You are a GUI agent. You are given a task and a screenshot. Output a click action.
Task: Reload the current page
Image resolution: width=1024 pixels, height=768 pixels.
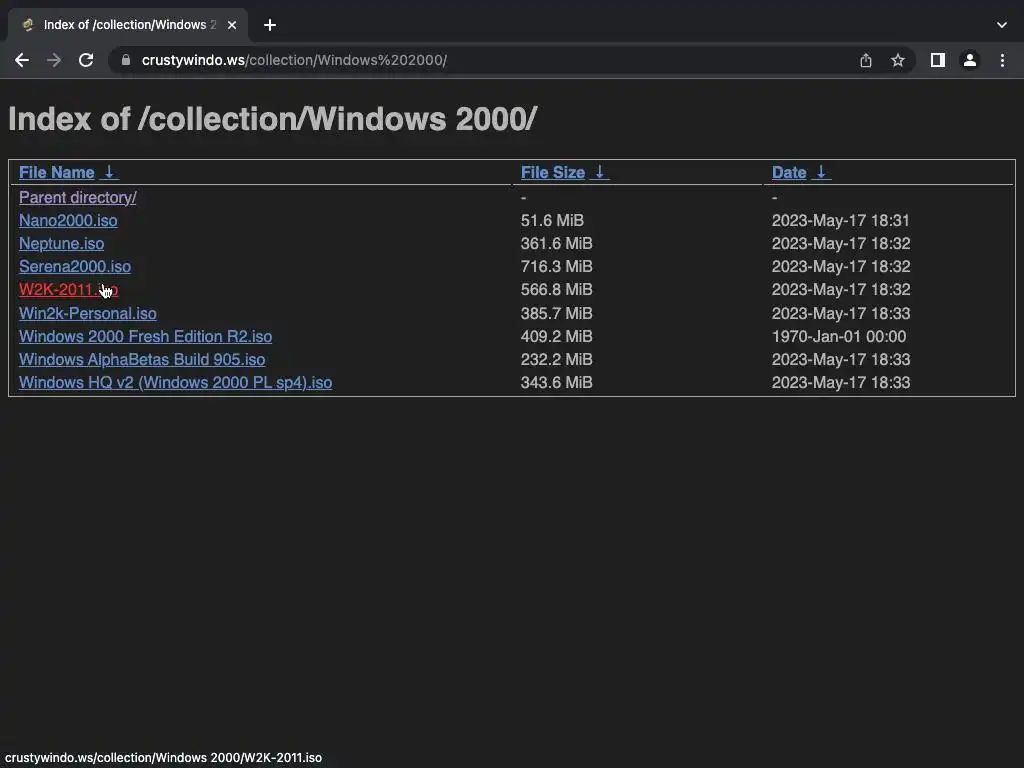point(86,60)
